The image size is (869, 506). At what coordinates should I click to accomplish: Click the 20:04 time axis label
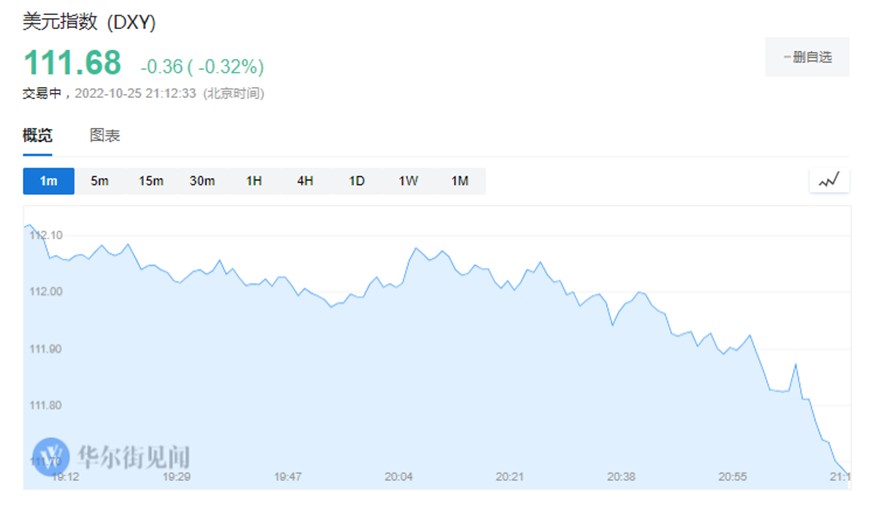pyautogui.click(x=399, y=478)
